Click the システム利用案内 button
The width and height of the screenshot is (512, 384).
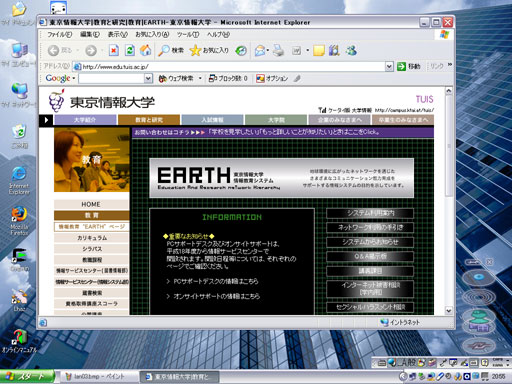tap(370, 213)
